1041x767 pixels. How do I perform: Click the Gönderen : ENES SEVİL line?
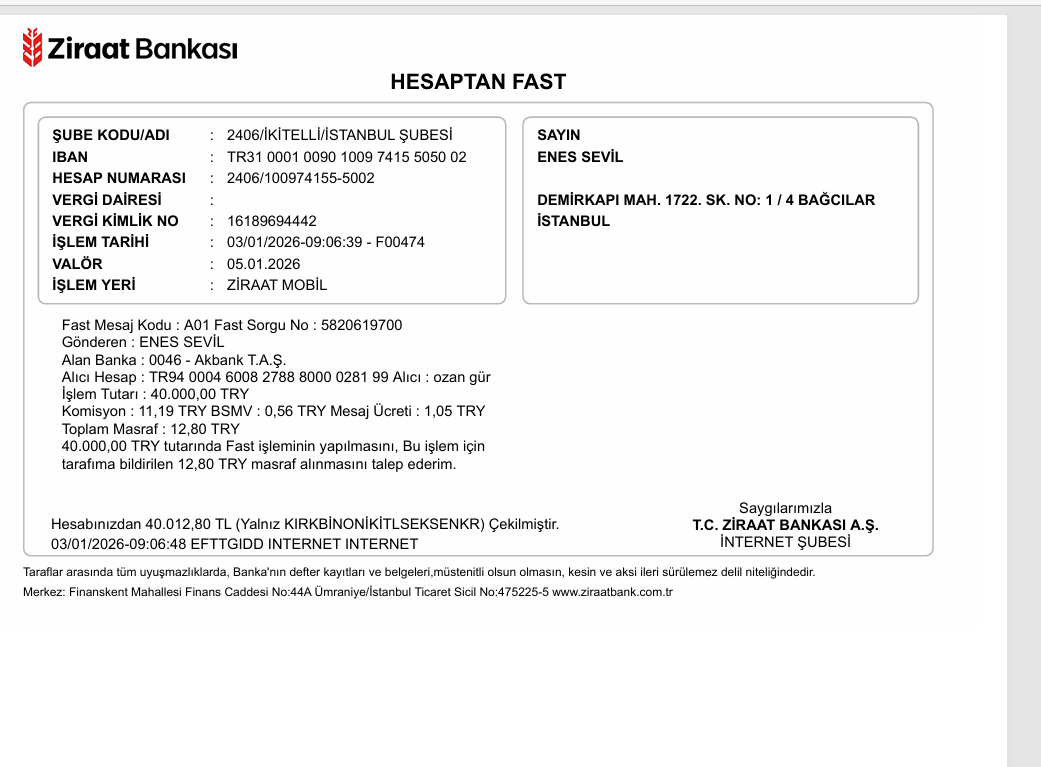point(143,342)
